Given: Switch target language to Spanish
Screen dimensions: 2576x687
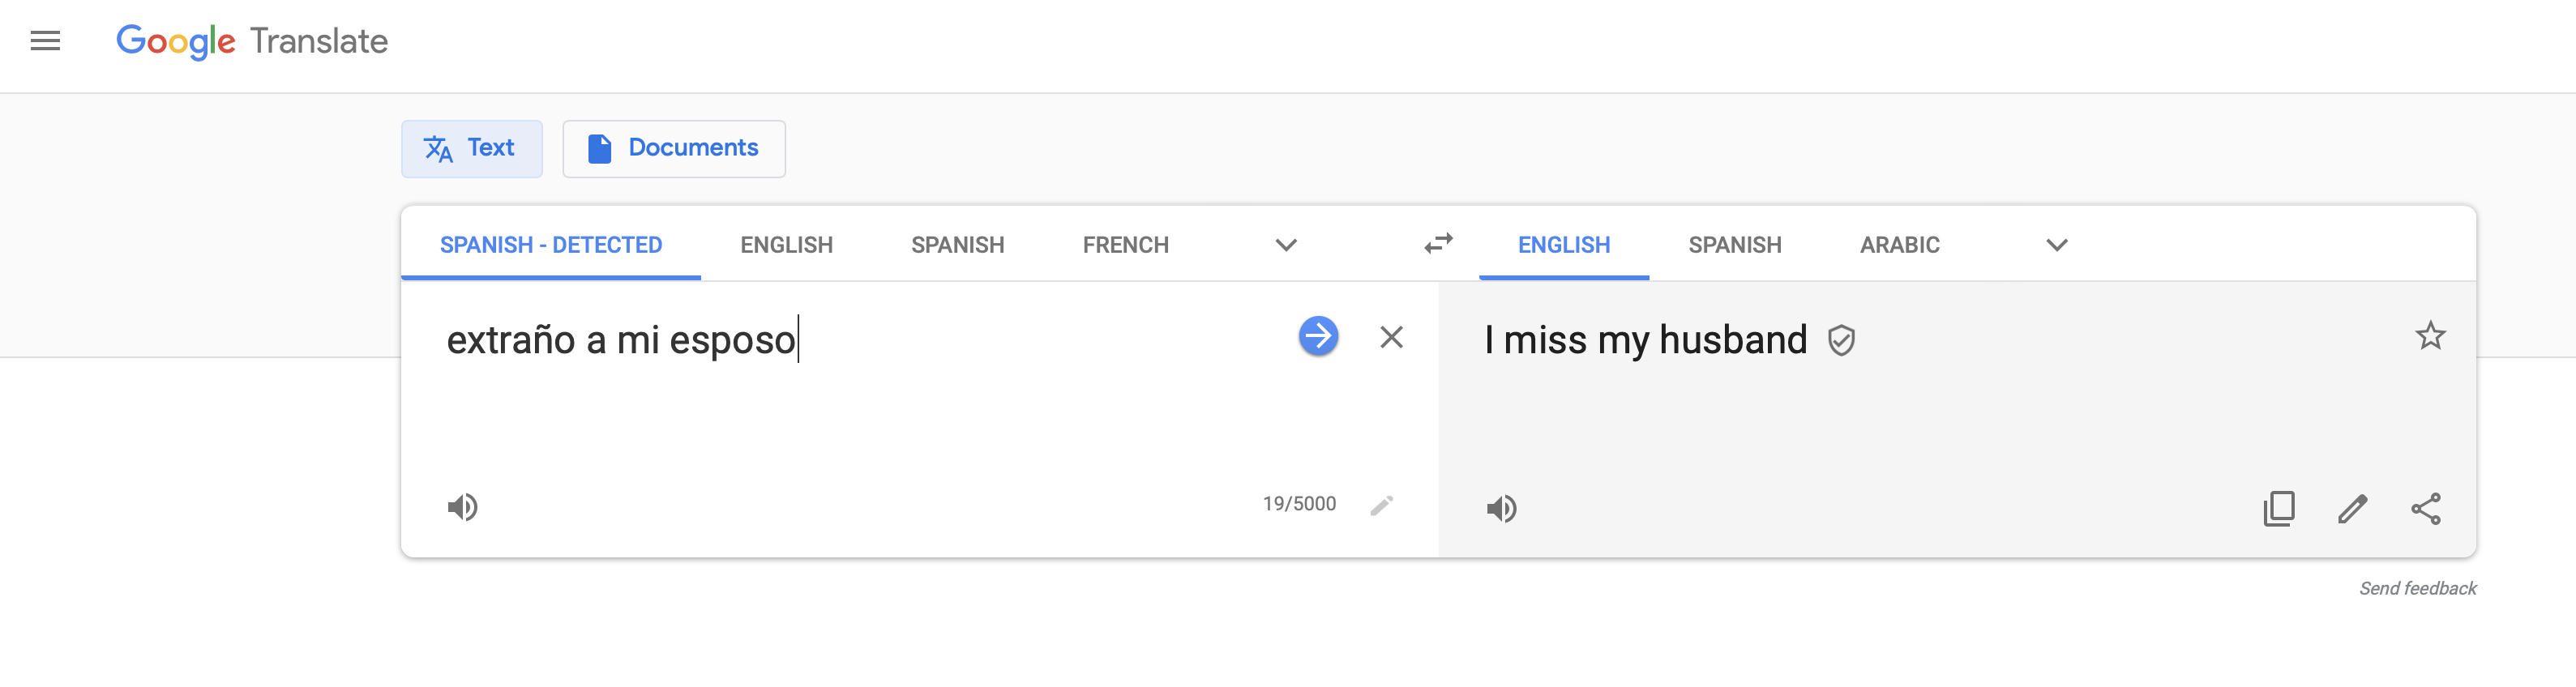Looking at the screenshot, I should [x=1734, y=245].
